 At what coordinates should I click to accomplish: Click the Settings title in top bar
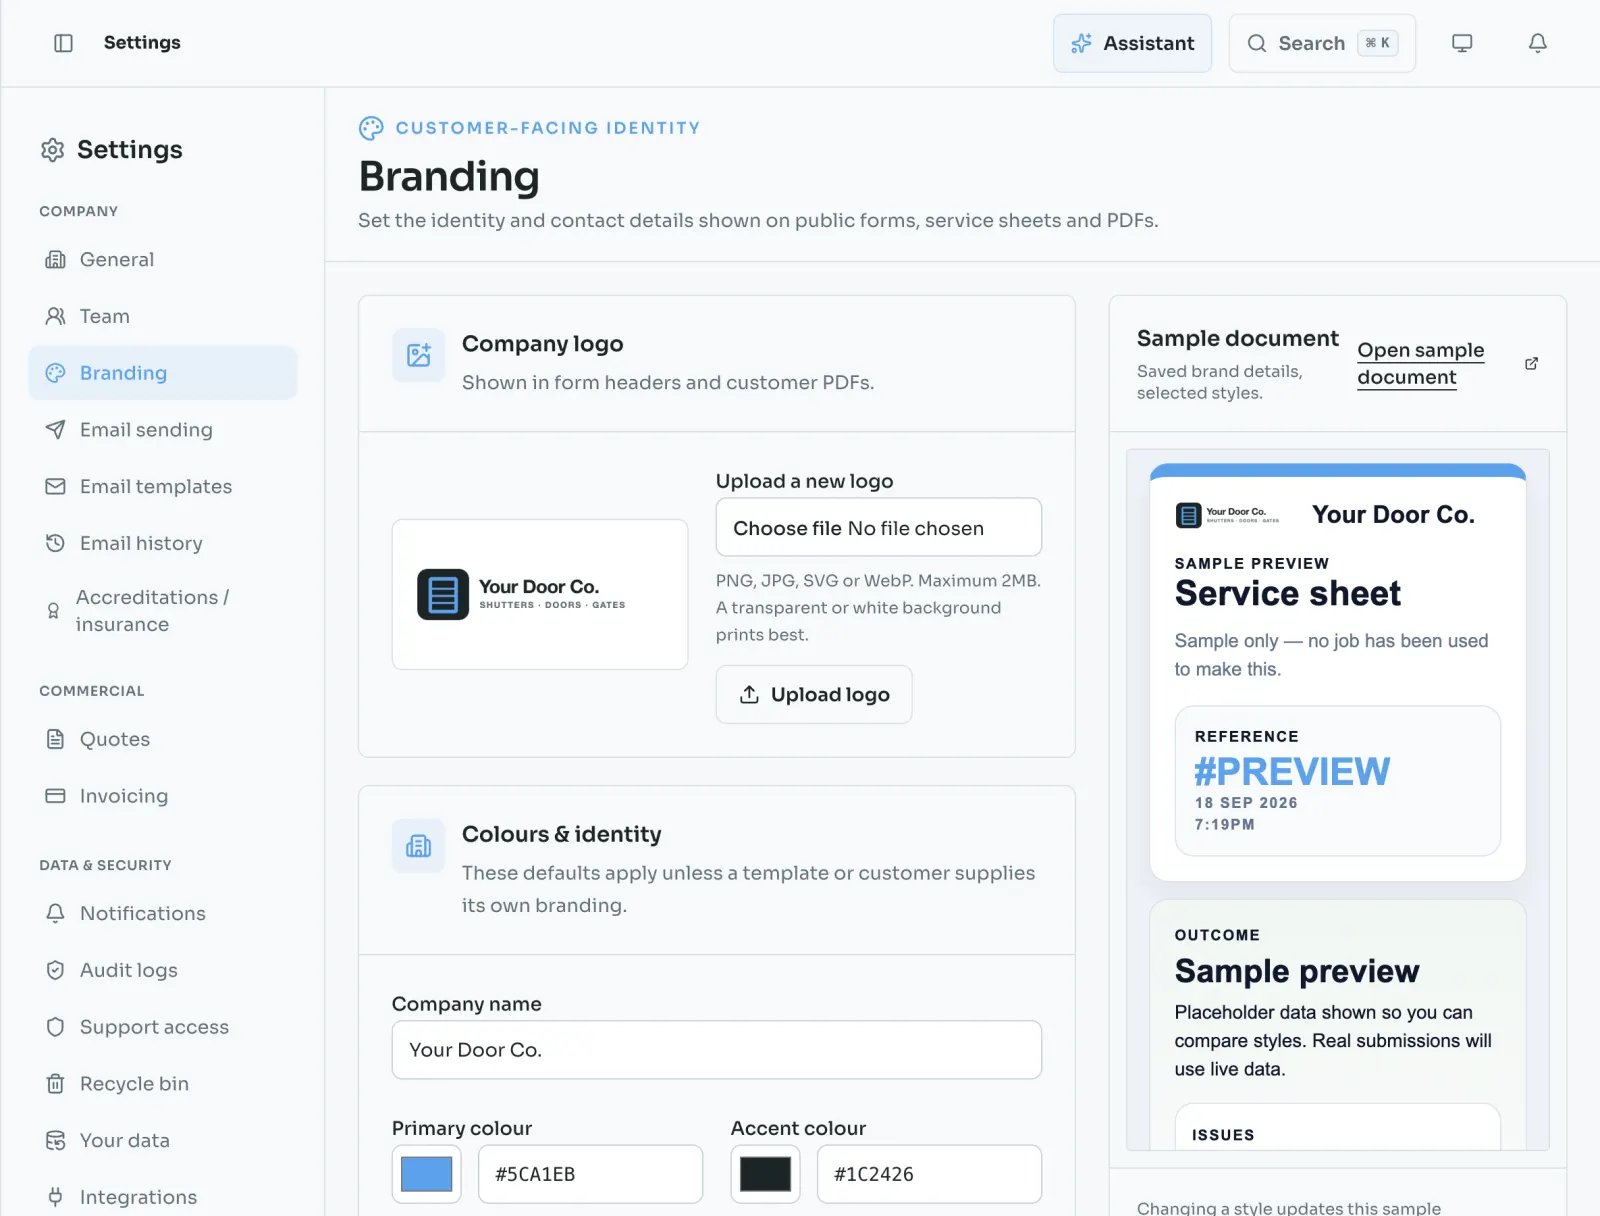point(142,43)
